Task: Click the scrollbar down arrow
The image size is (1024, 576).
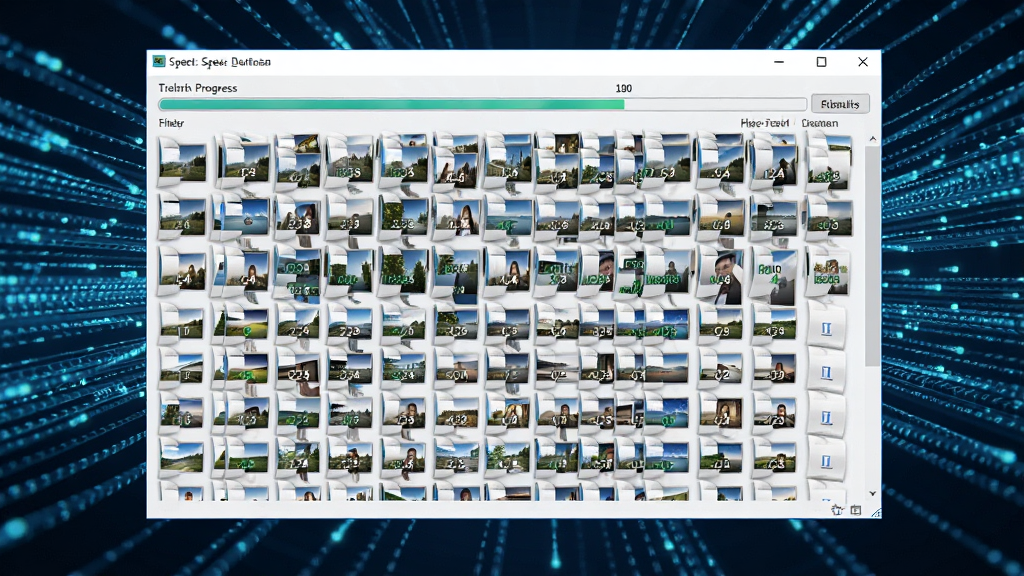Action: pos(872,494)
